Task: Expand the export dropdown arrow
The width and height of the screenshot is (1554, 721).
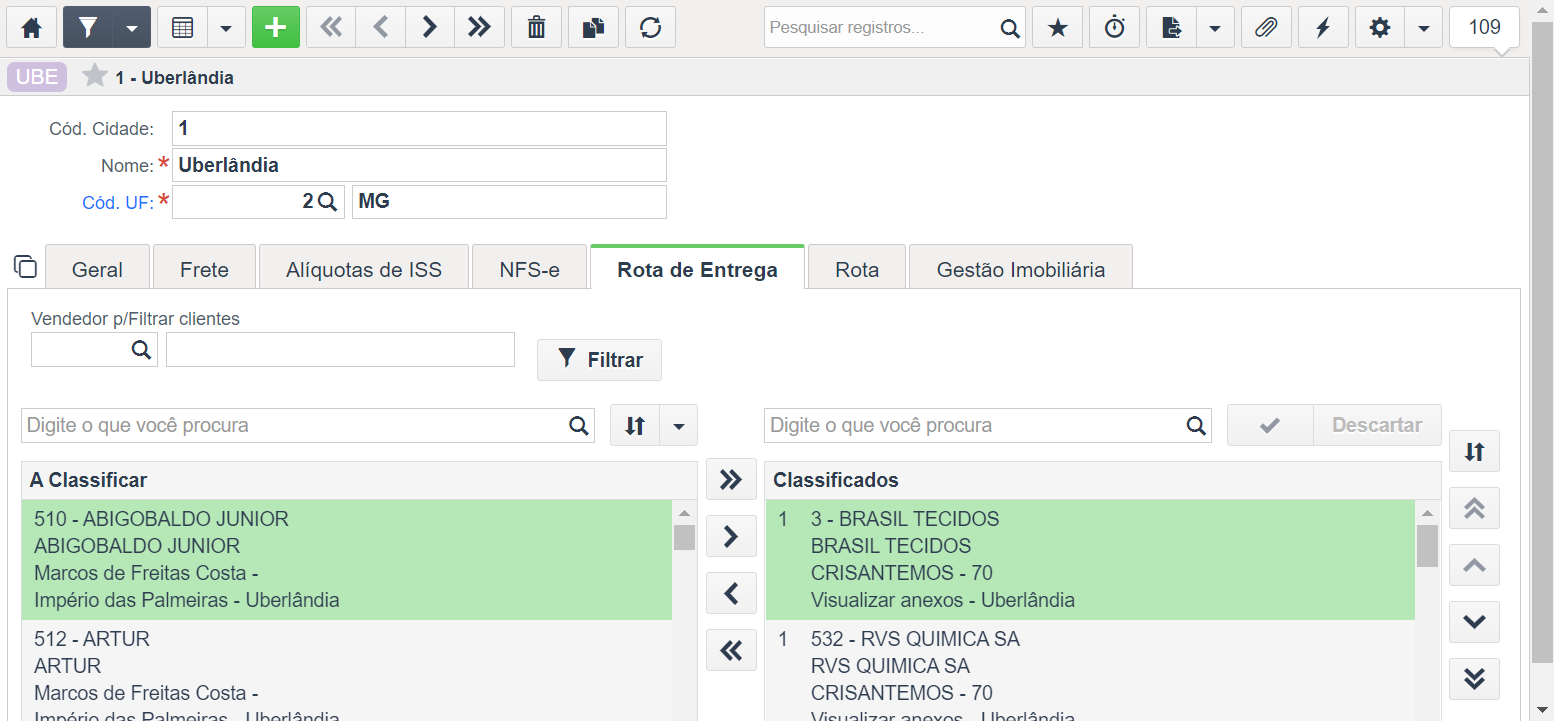Action: click(x=1215, y=28)
